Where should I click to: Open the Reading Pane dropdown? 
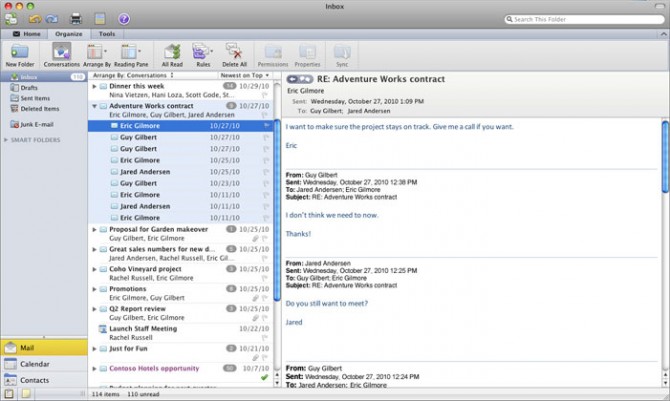129,52
